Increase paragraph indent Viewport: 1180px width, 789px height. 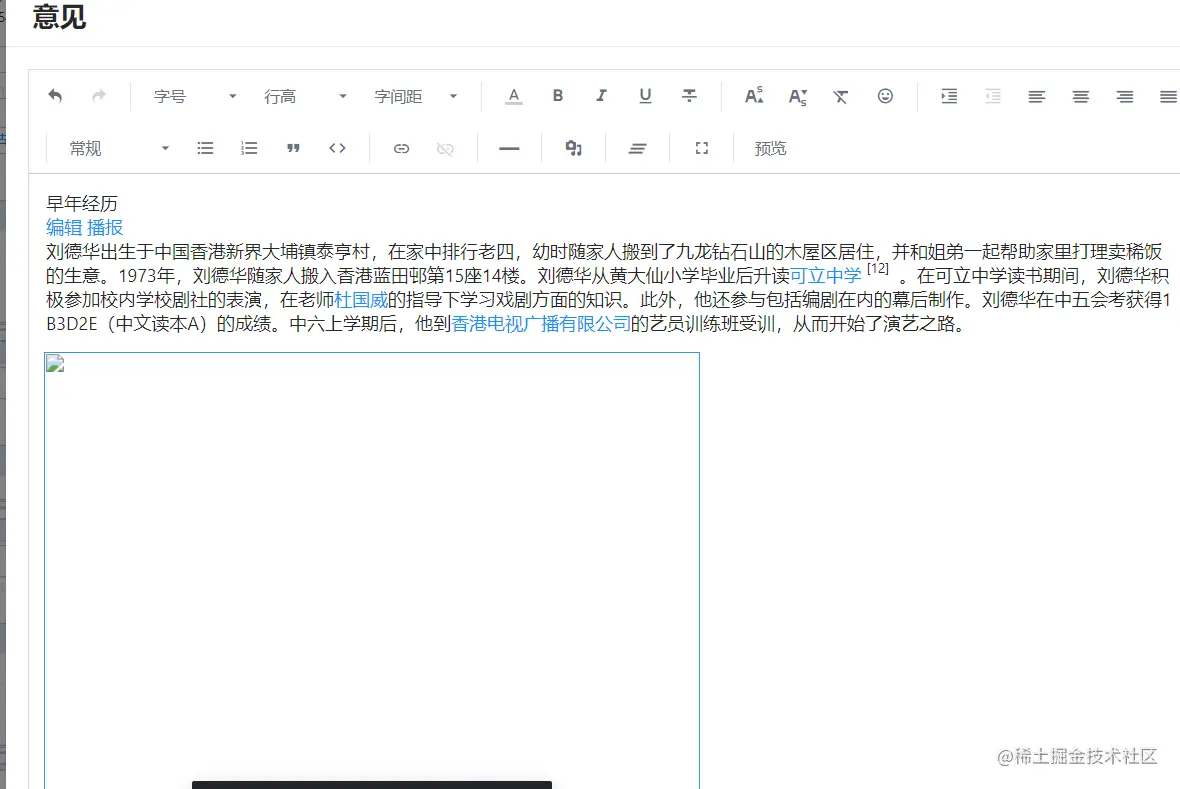point(949,96)
